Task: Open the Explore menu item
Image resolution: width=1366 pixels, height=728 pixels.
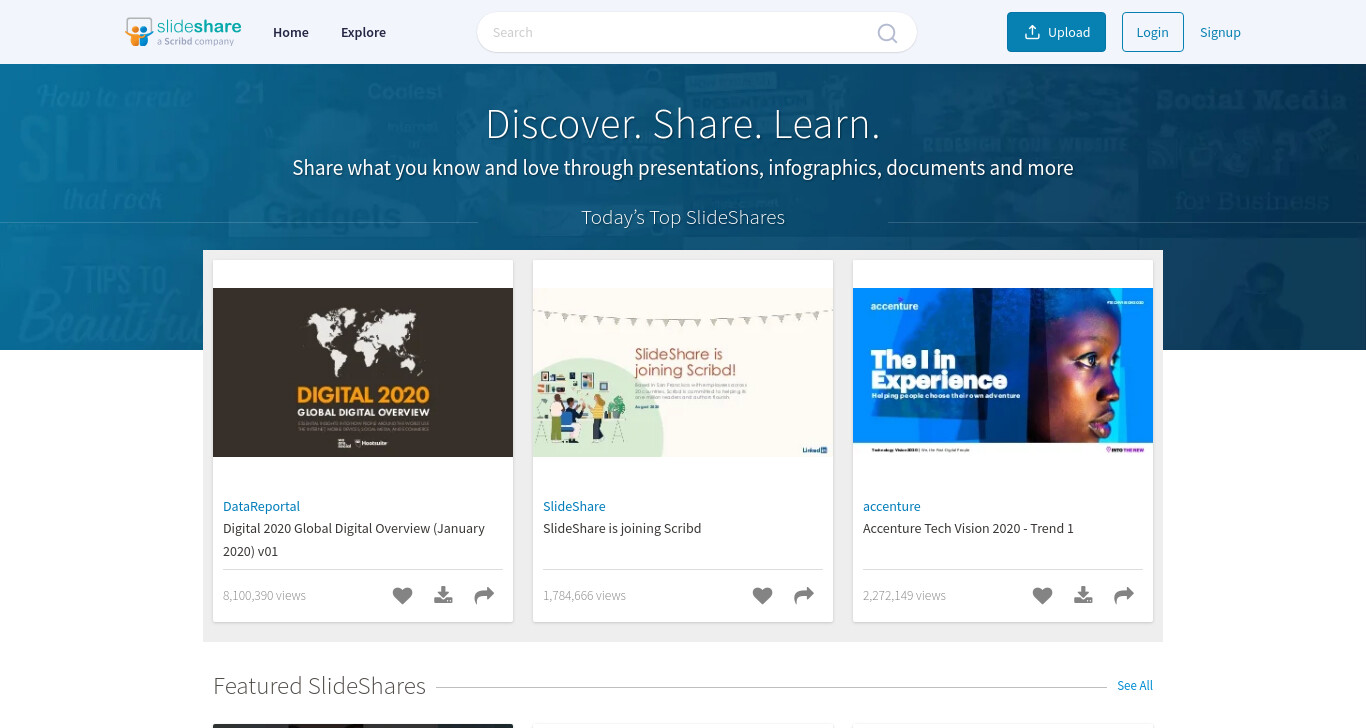Action: pyautogui.click(x=363, y=32)
